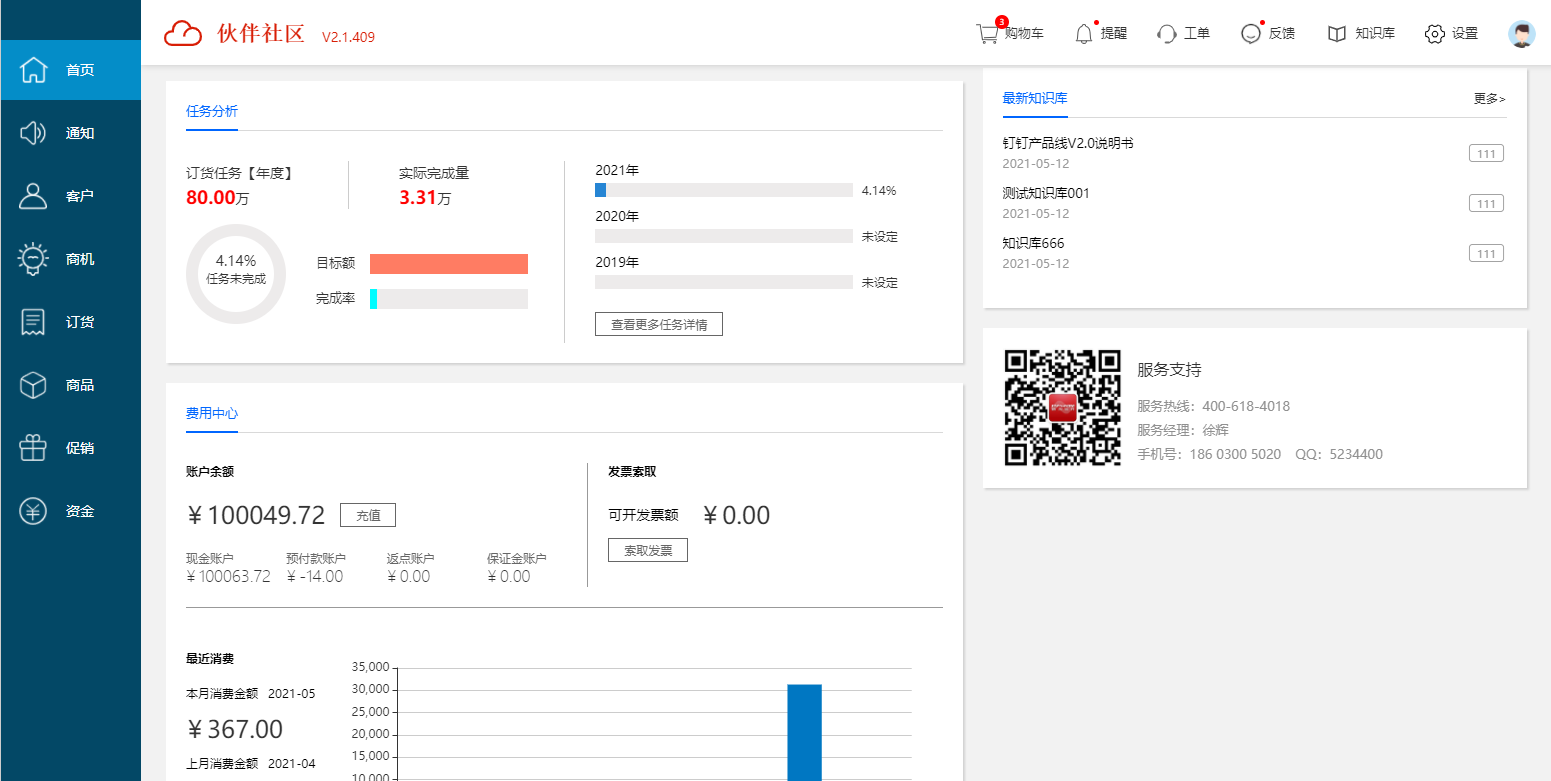Click the user avatar in header
Image resolution: width=1551 pixels, height=781 pixels.
(x=1521, y=34)
